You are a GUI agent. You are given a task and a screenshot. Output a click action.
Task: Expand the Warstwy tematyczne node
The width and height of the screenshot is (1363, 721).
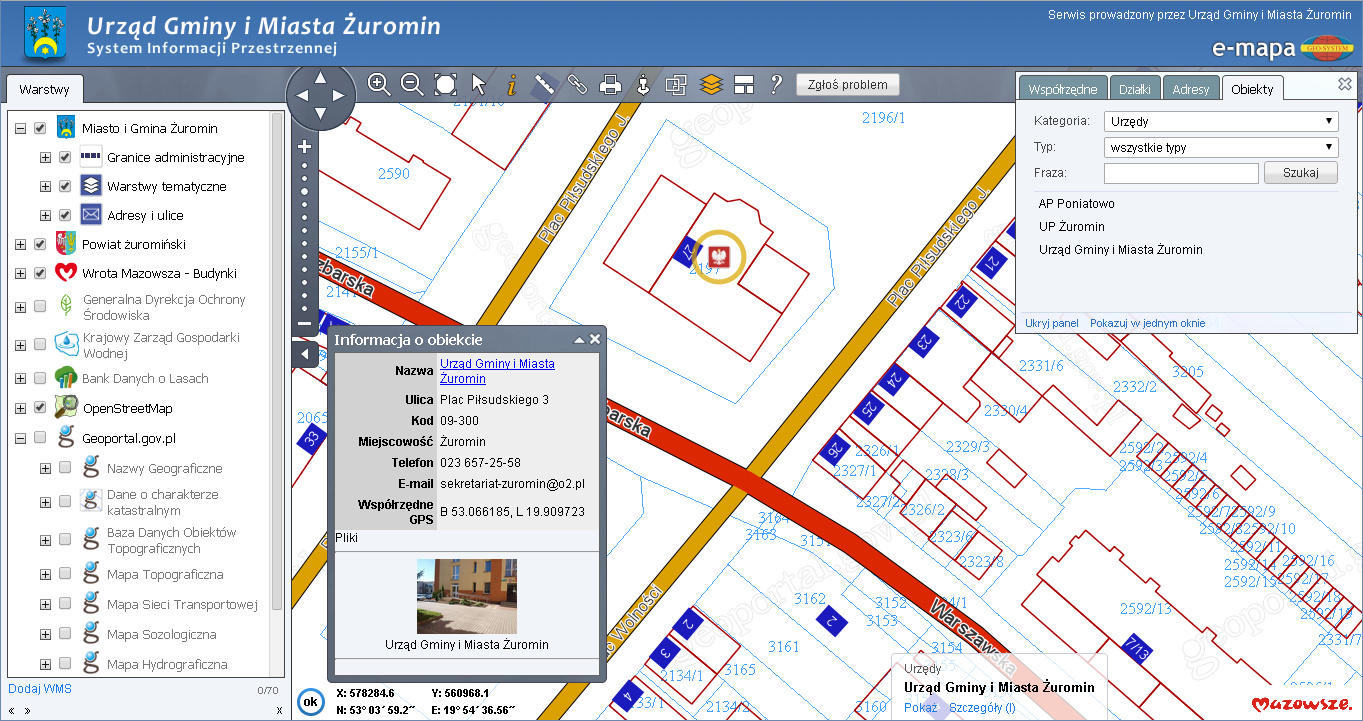[x=45, y=186]
